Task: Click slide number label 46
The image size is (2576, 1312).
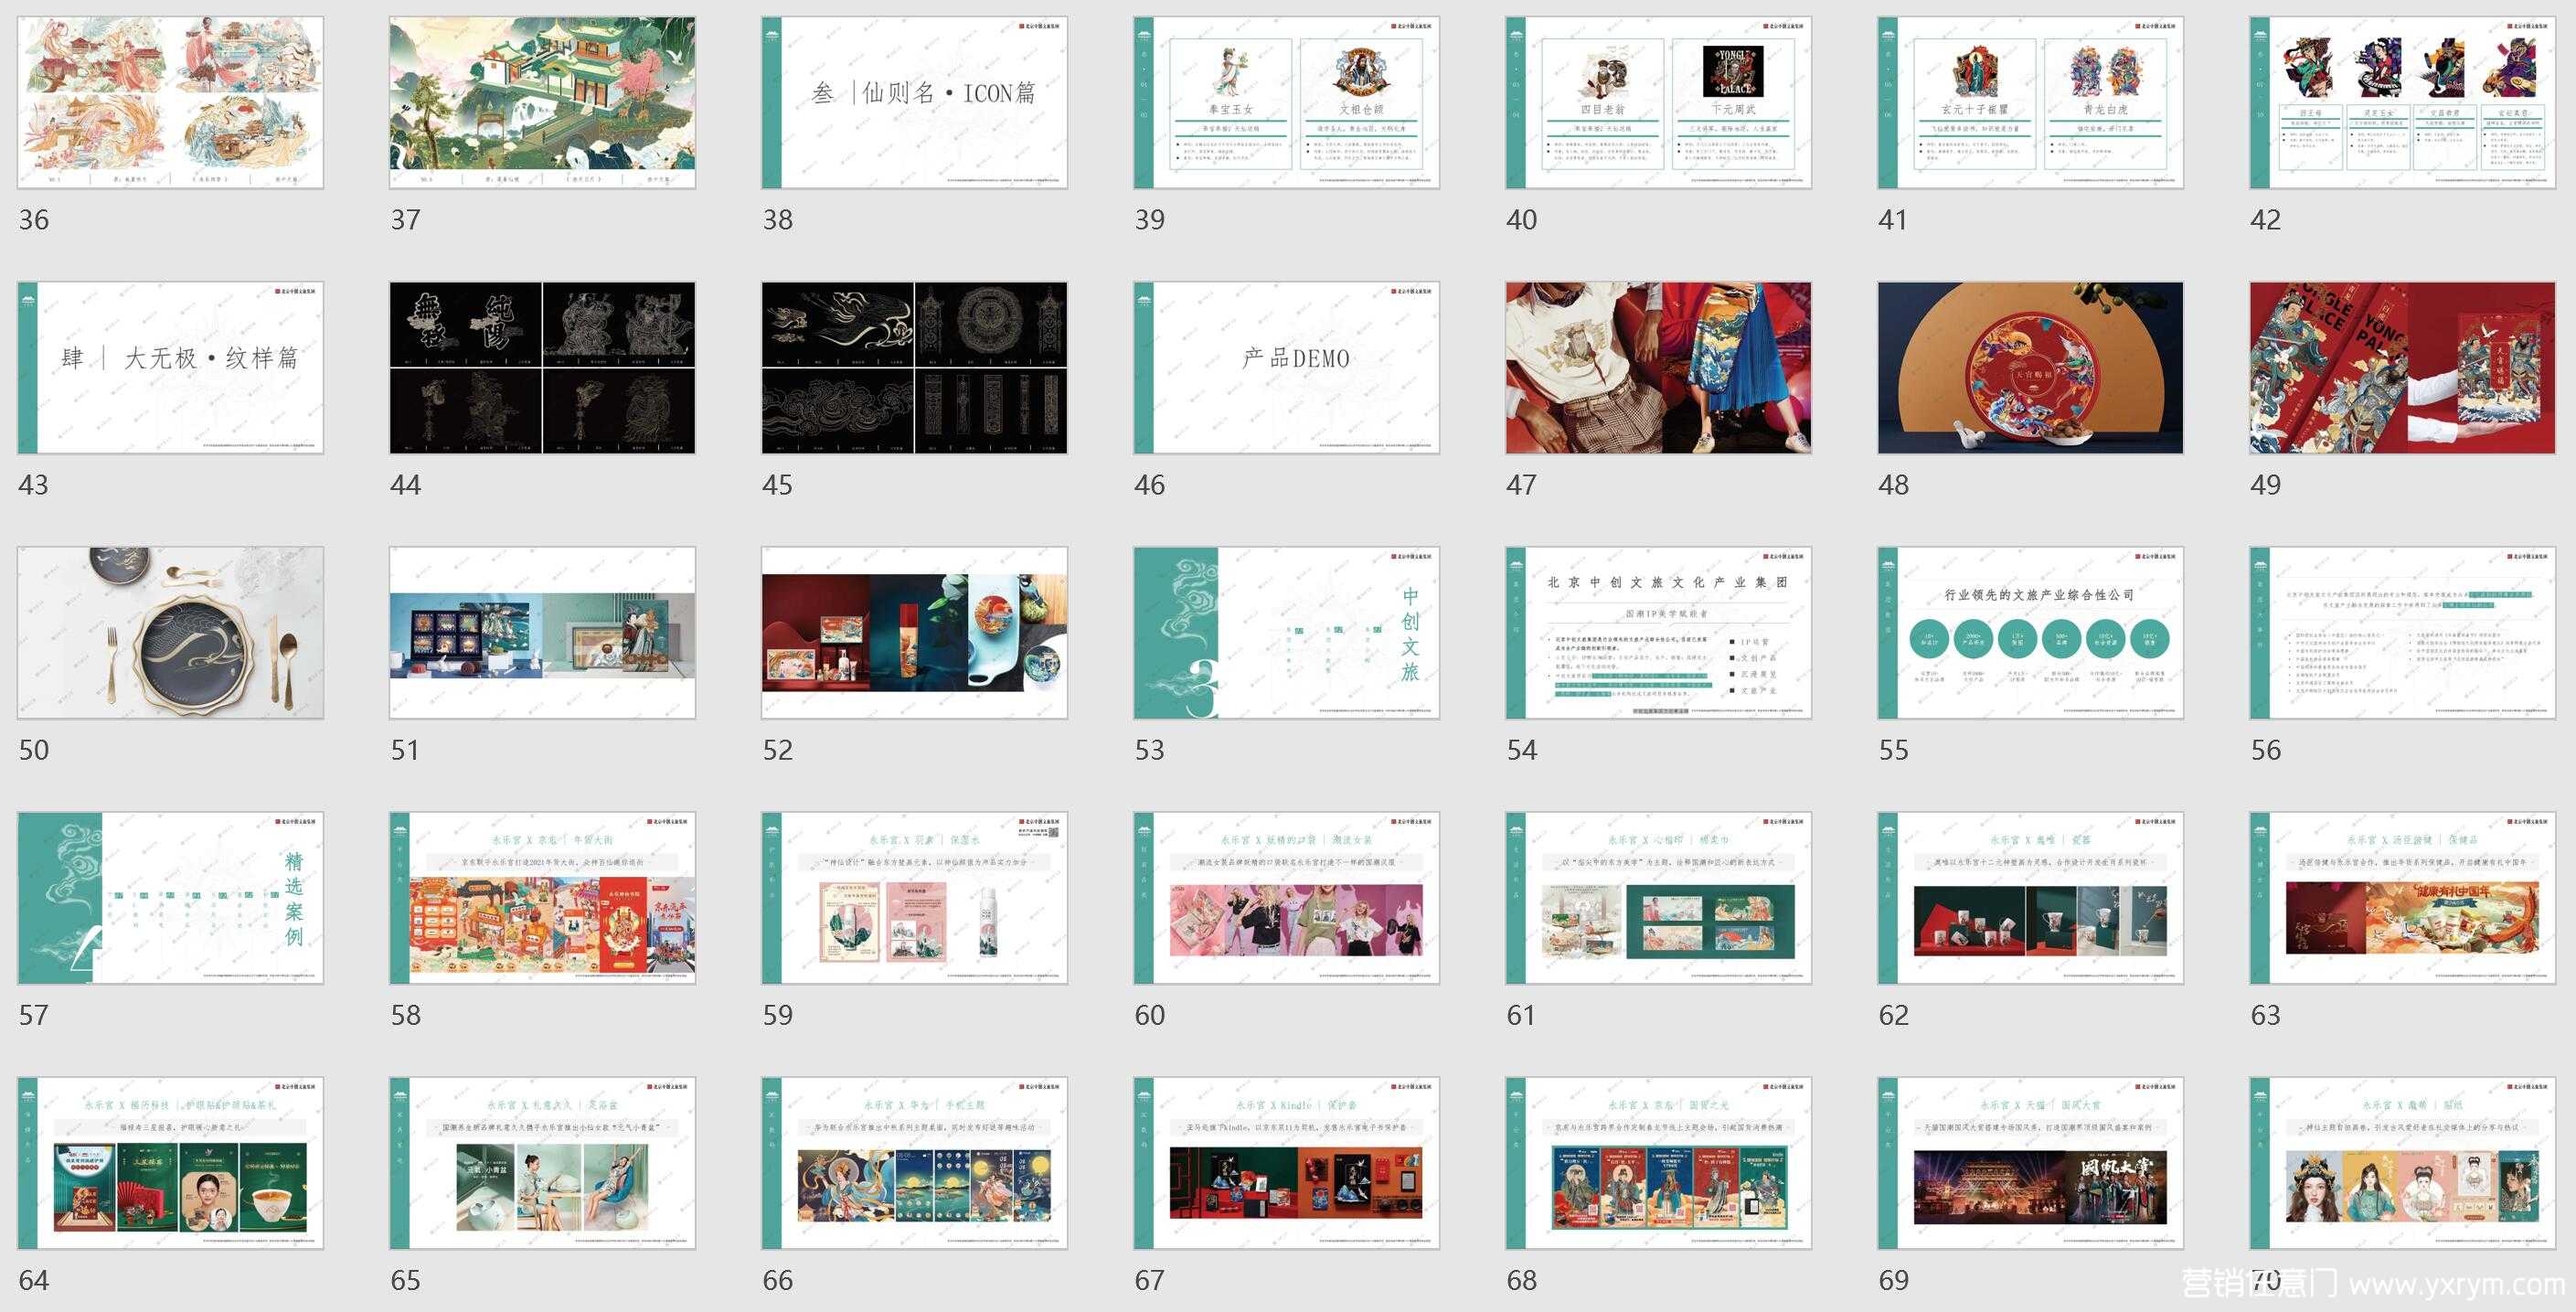Action: tap(1150, 485)
